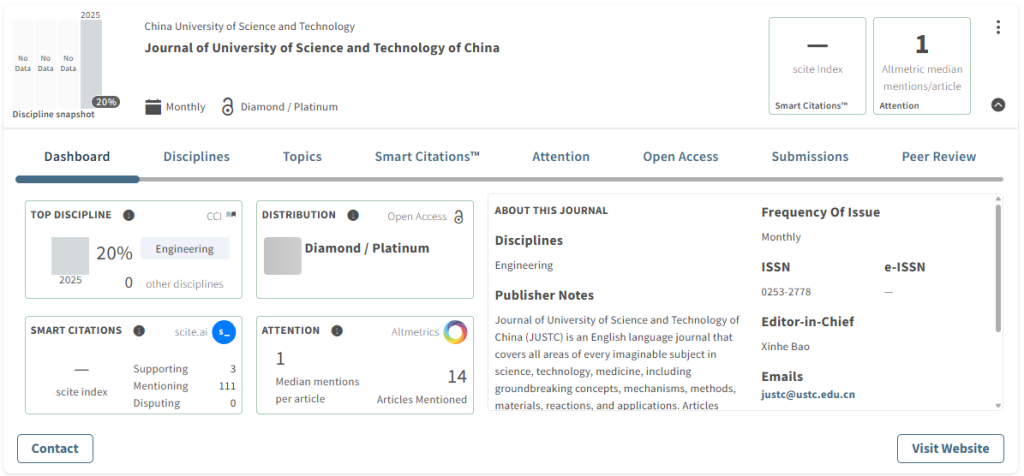Open the Disciplines tab
Image resolution: width=1024 pixels, height=476 pixels.
click(197, 157)
